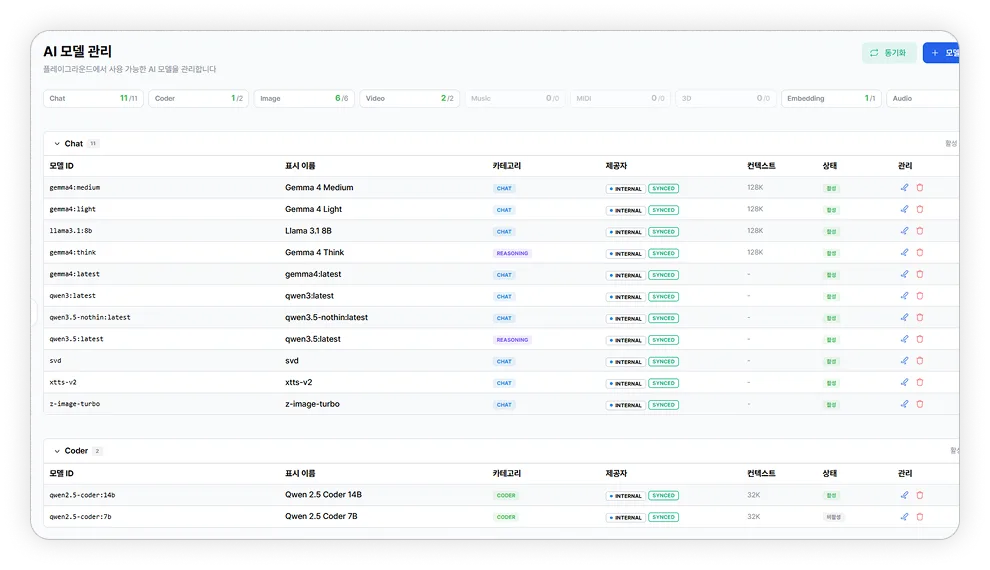The height and width of the screenshot is (570, 990).
Task: Delete the qwen3.5-nothin:latest model
Action: [920, 318]
